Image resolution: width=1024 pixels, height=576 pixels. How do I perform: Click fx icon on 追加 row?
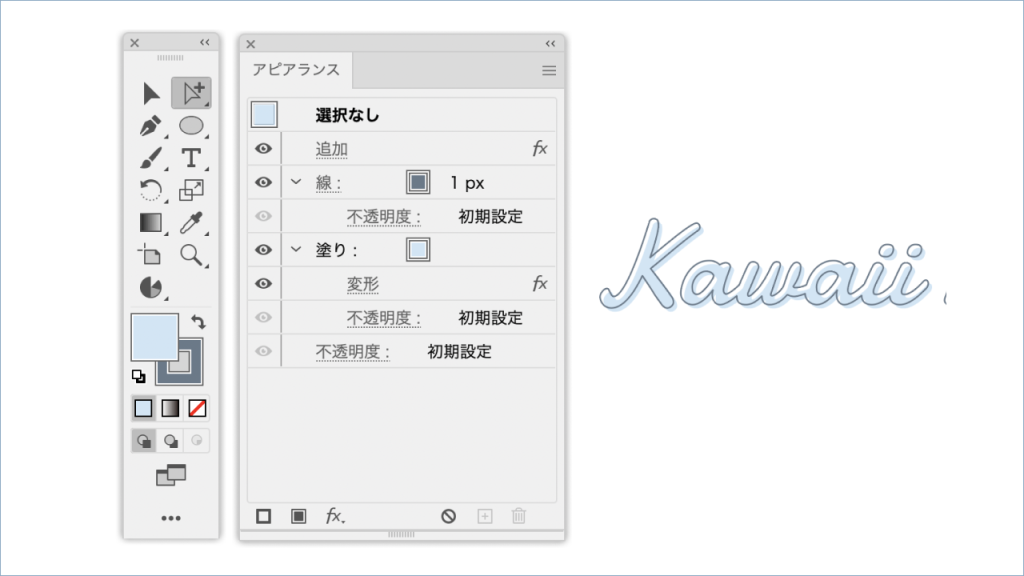[x=539, y=149]
